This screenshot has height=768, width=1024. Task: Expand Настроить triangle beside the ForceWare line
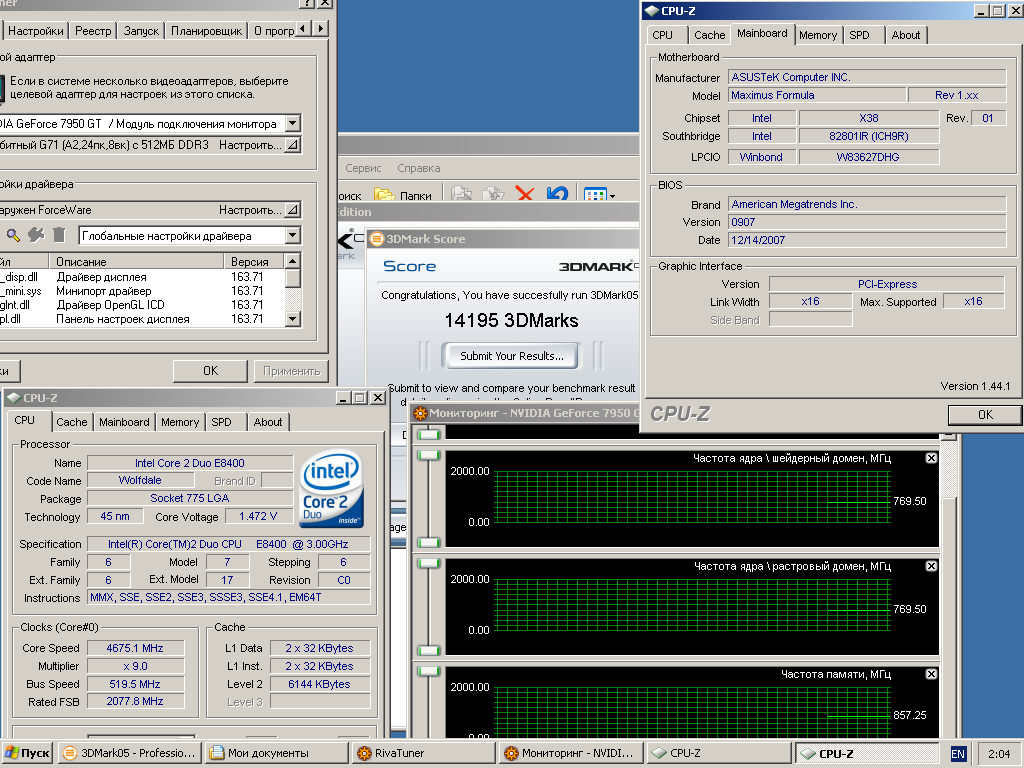click(x=293, y=210)
